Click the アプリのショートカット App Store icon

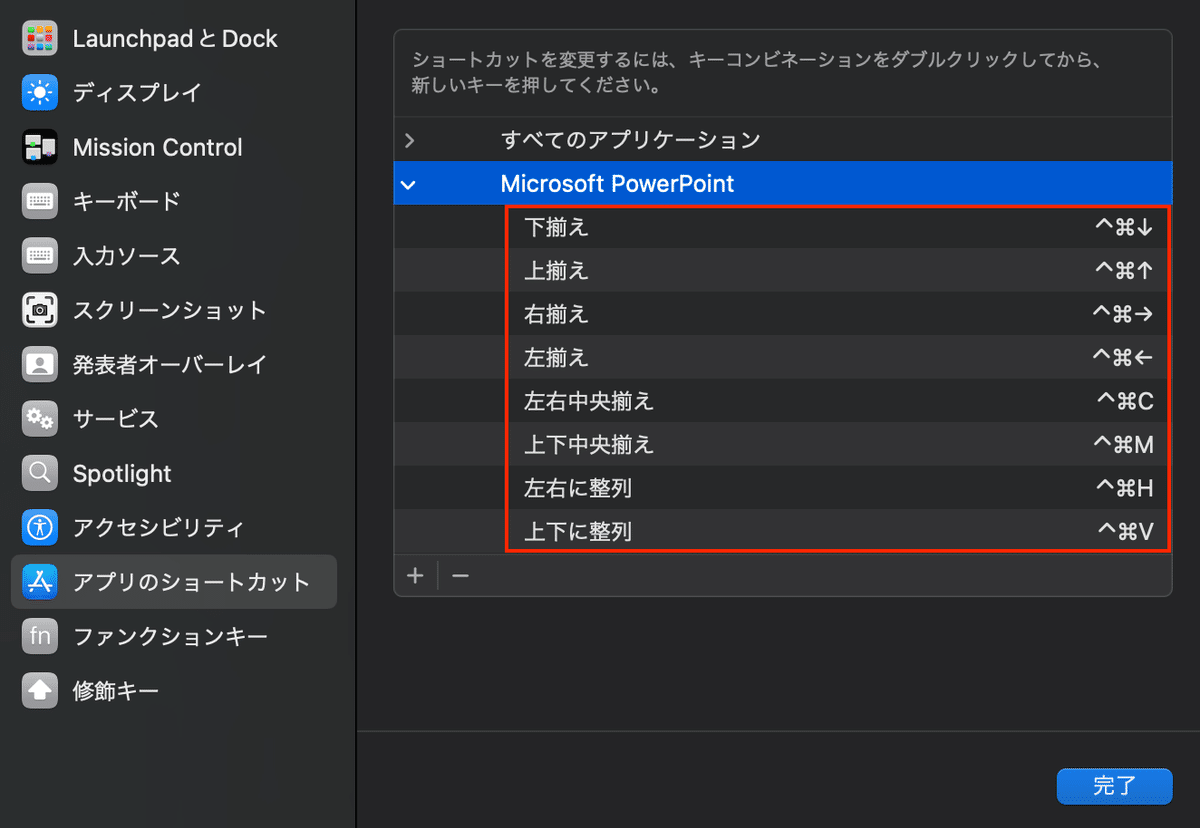pyautogui.click(x=40, y=582)
